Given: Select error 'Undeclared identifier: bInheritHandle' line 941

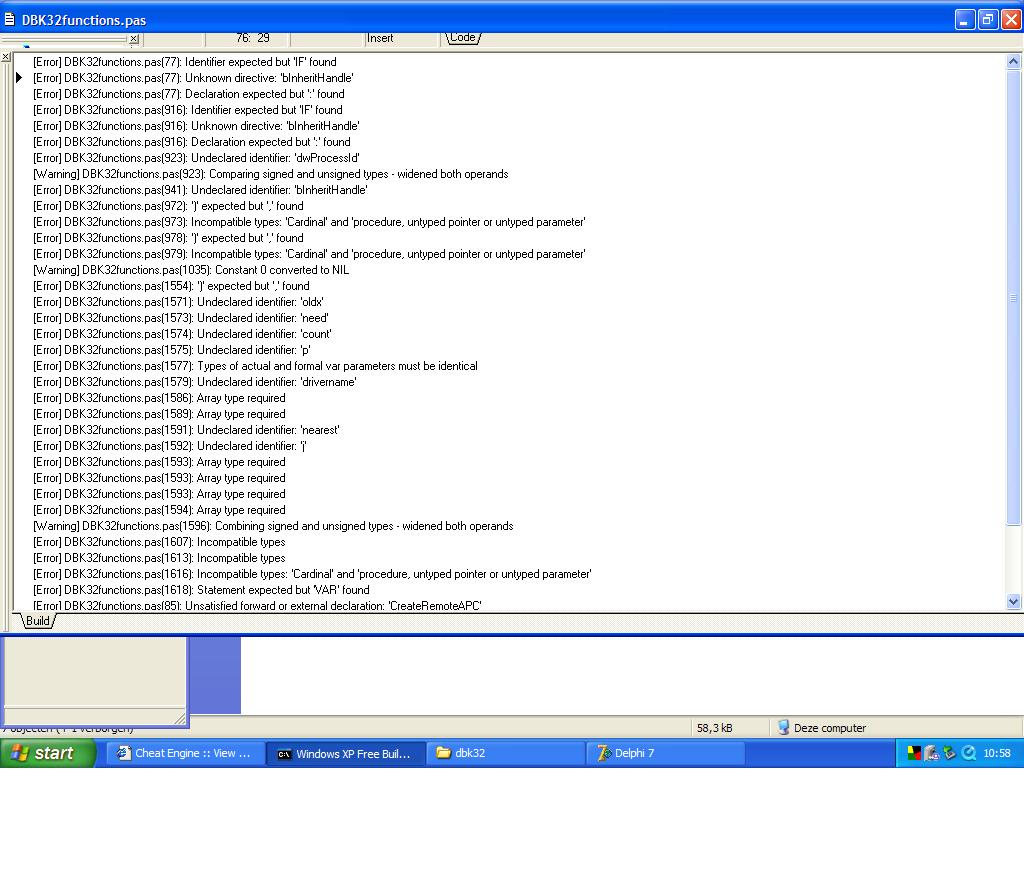Looking at the screenshot, I should (x=200, y=190).
